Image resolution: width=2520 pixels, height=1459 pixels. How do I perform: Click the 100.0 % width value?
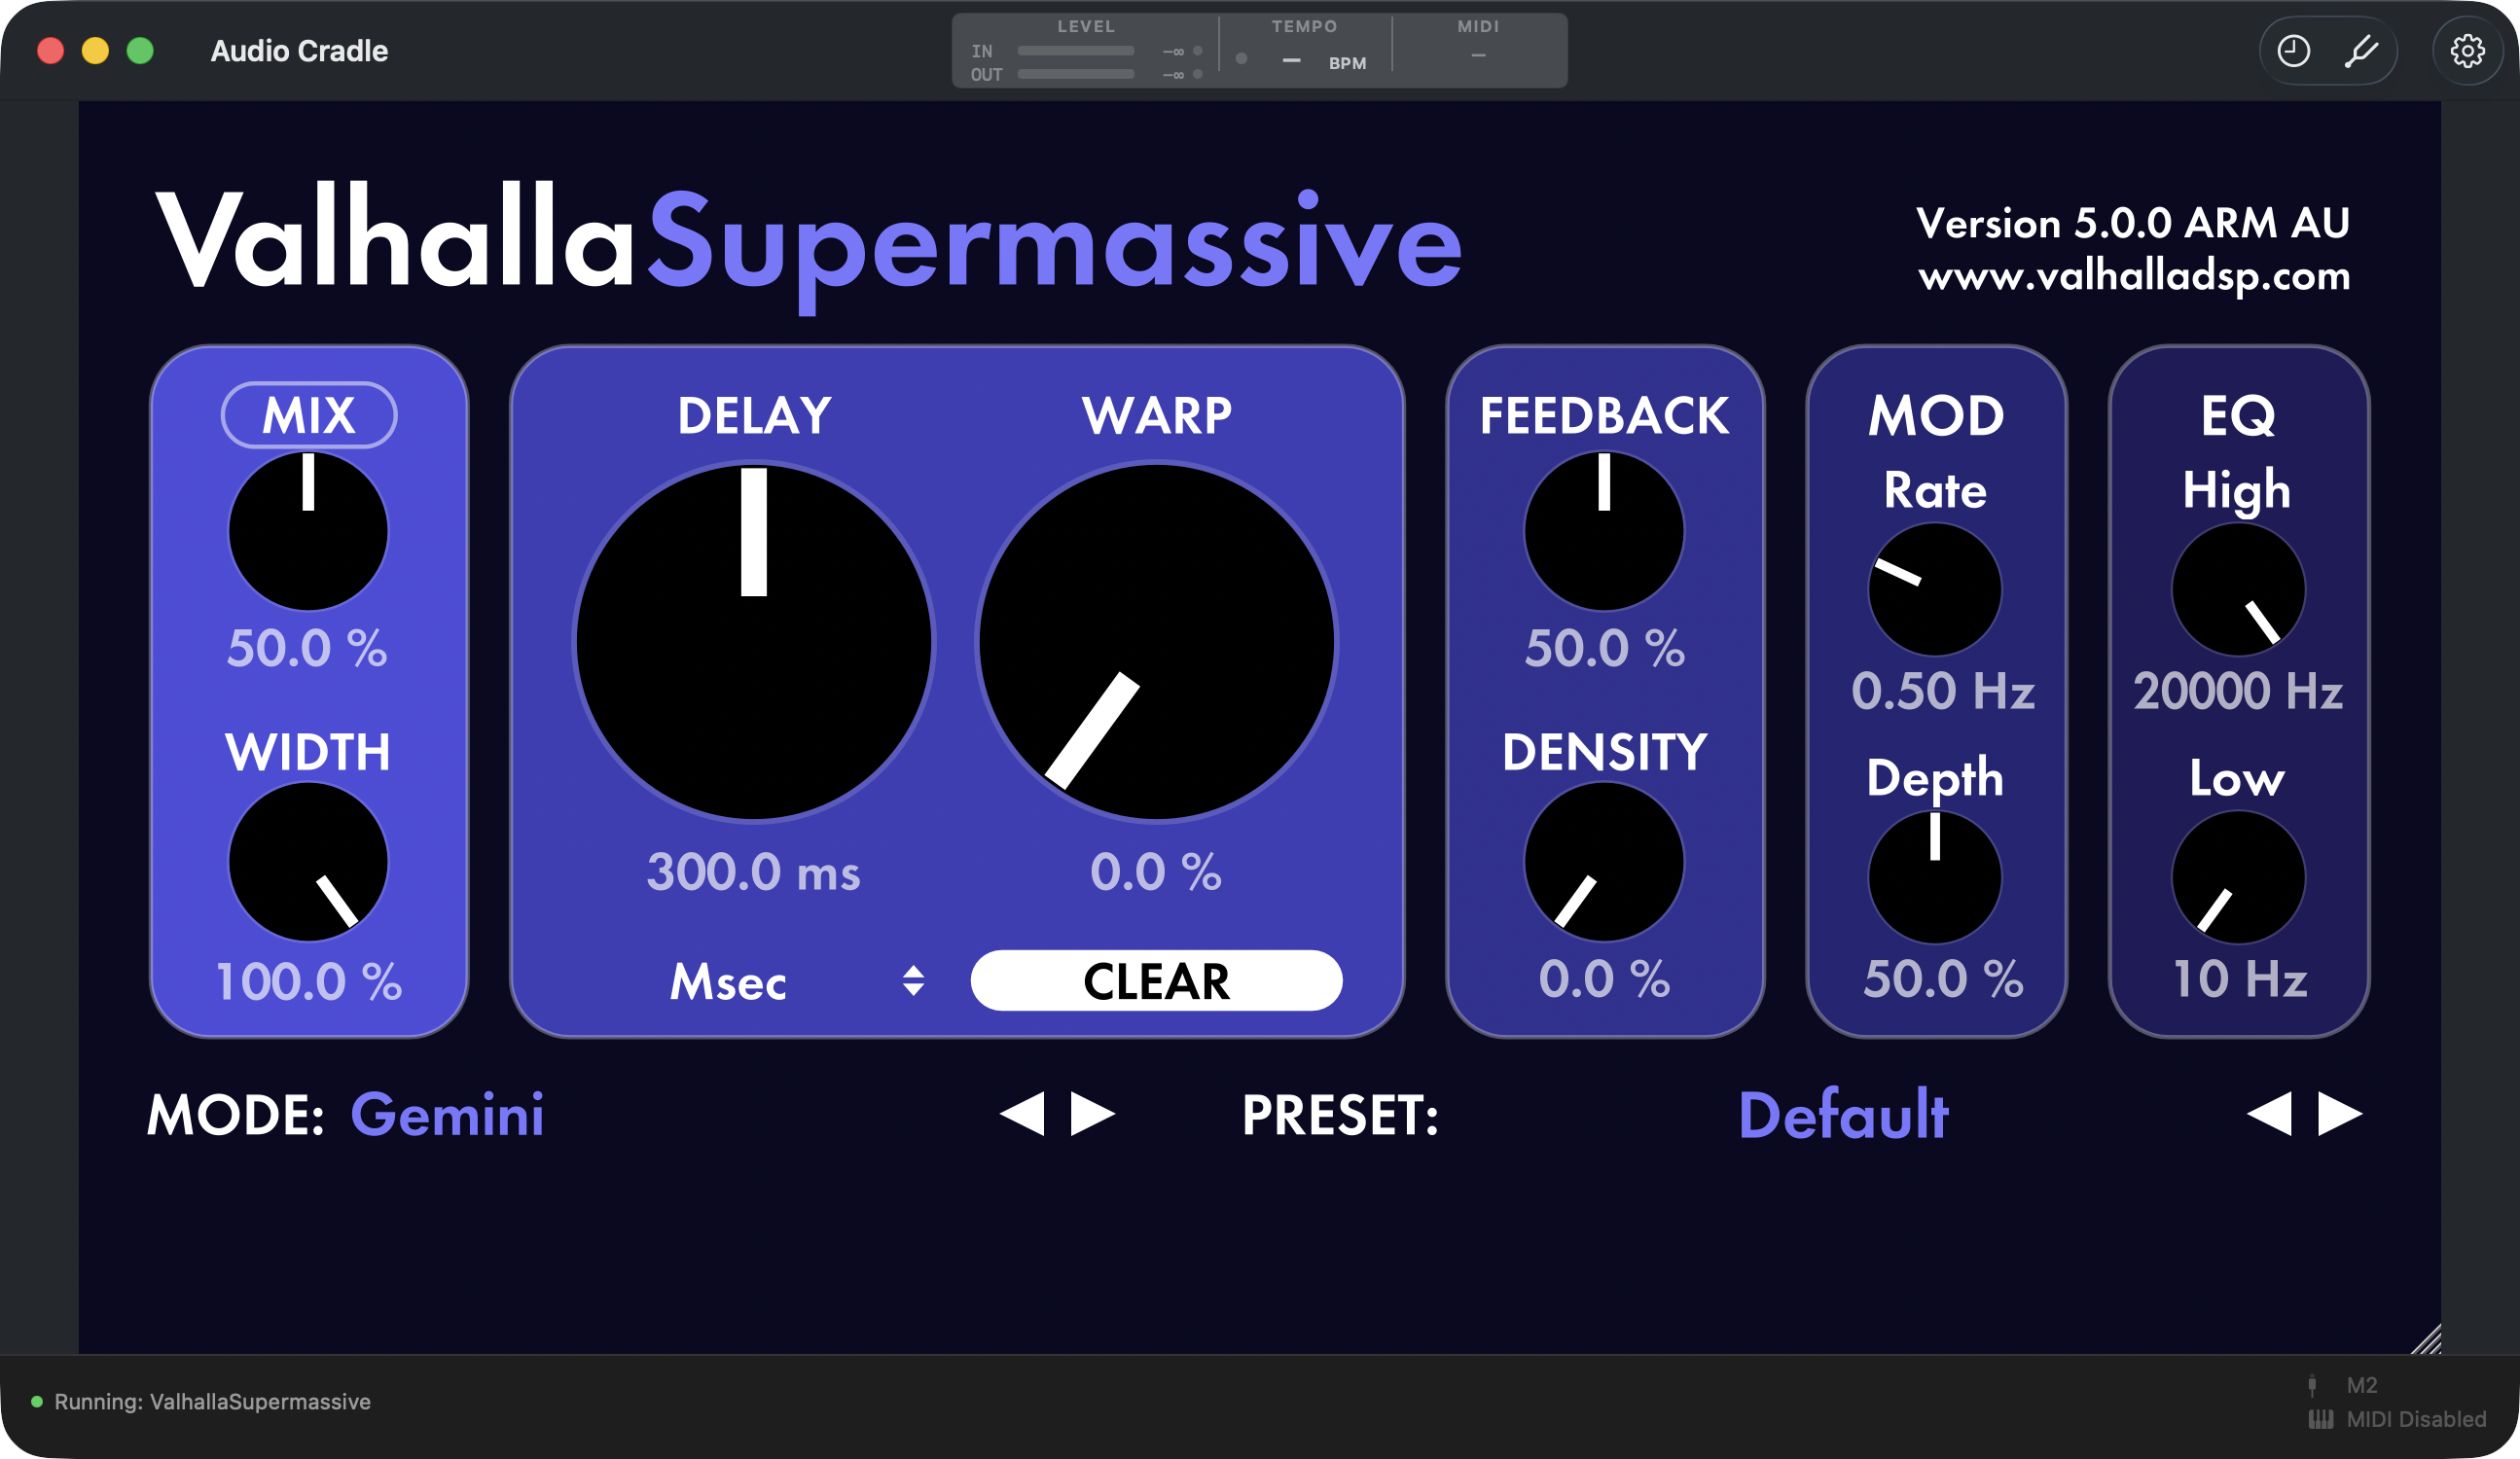click(x=309, y=982)
